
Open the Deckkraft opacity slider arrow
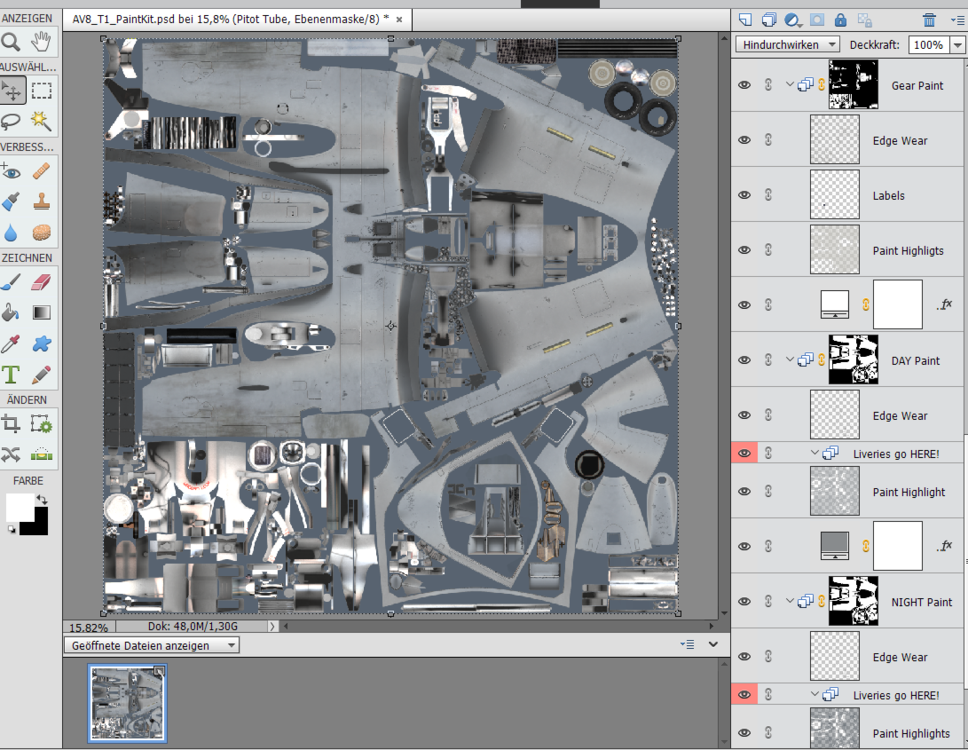click(958, 45)
